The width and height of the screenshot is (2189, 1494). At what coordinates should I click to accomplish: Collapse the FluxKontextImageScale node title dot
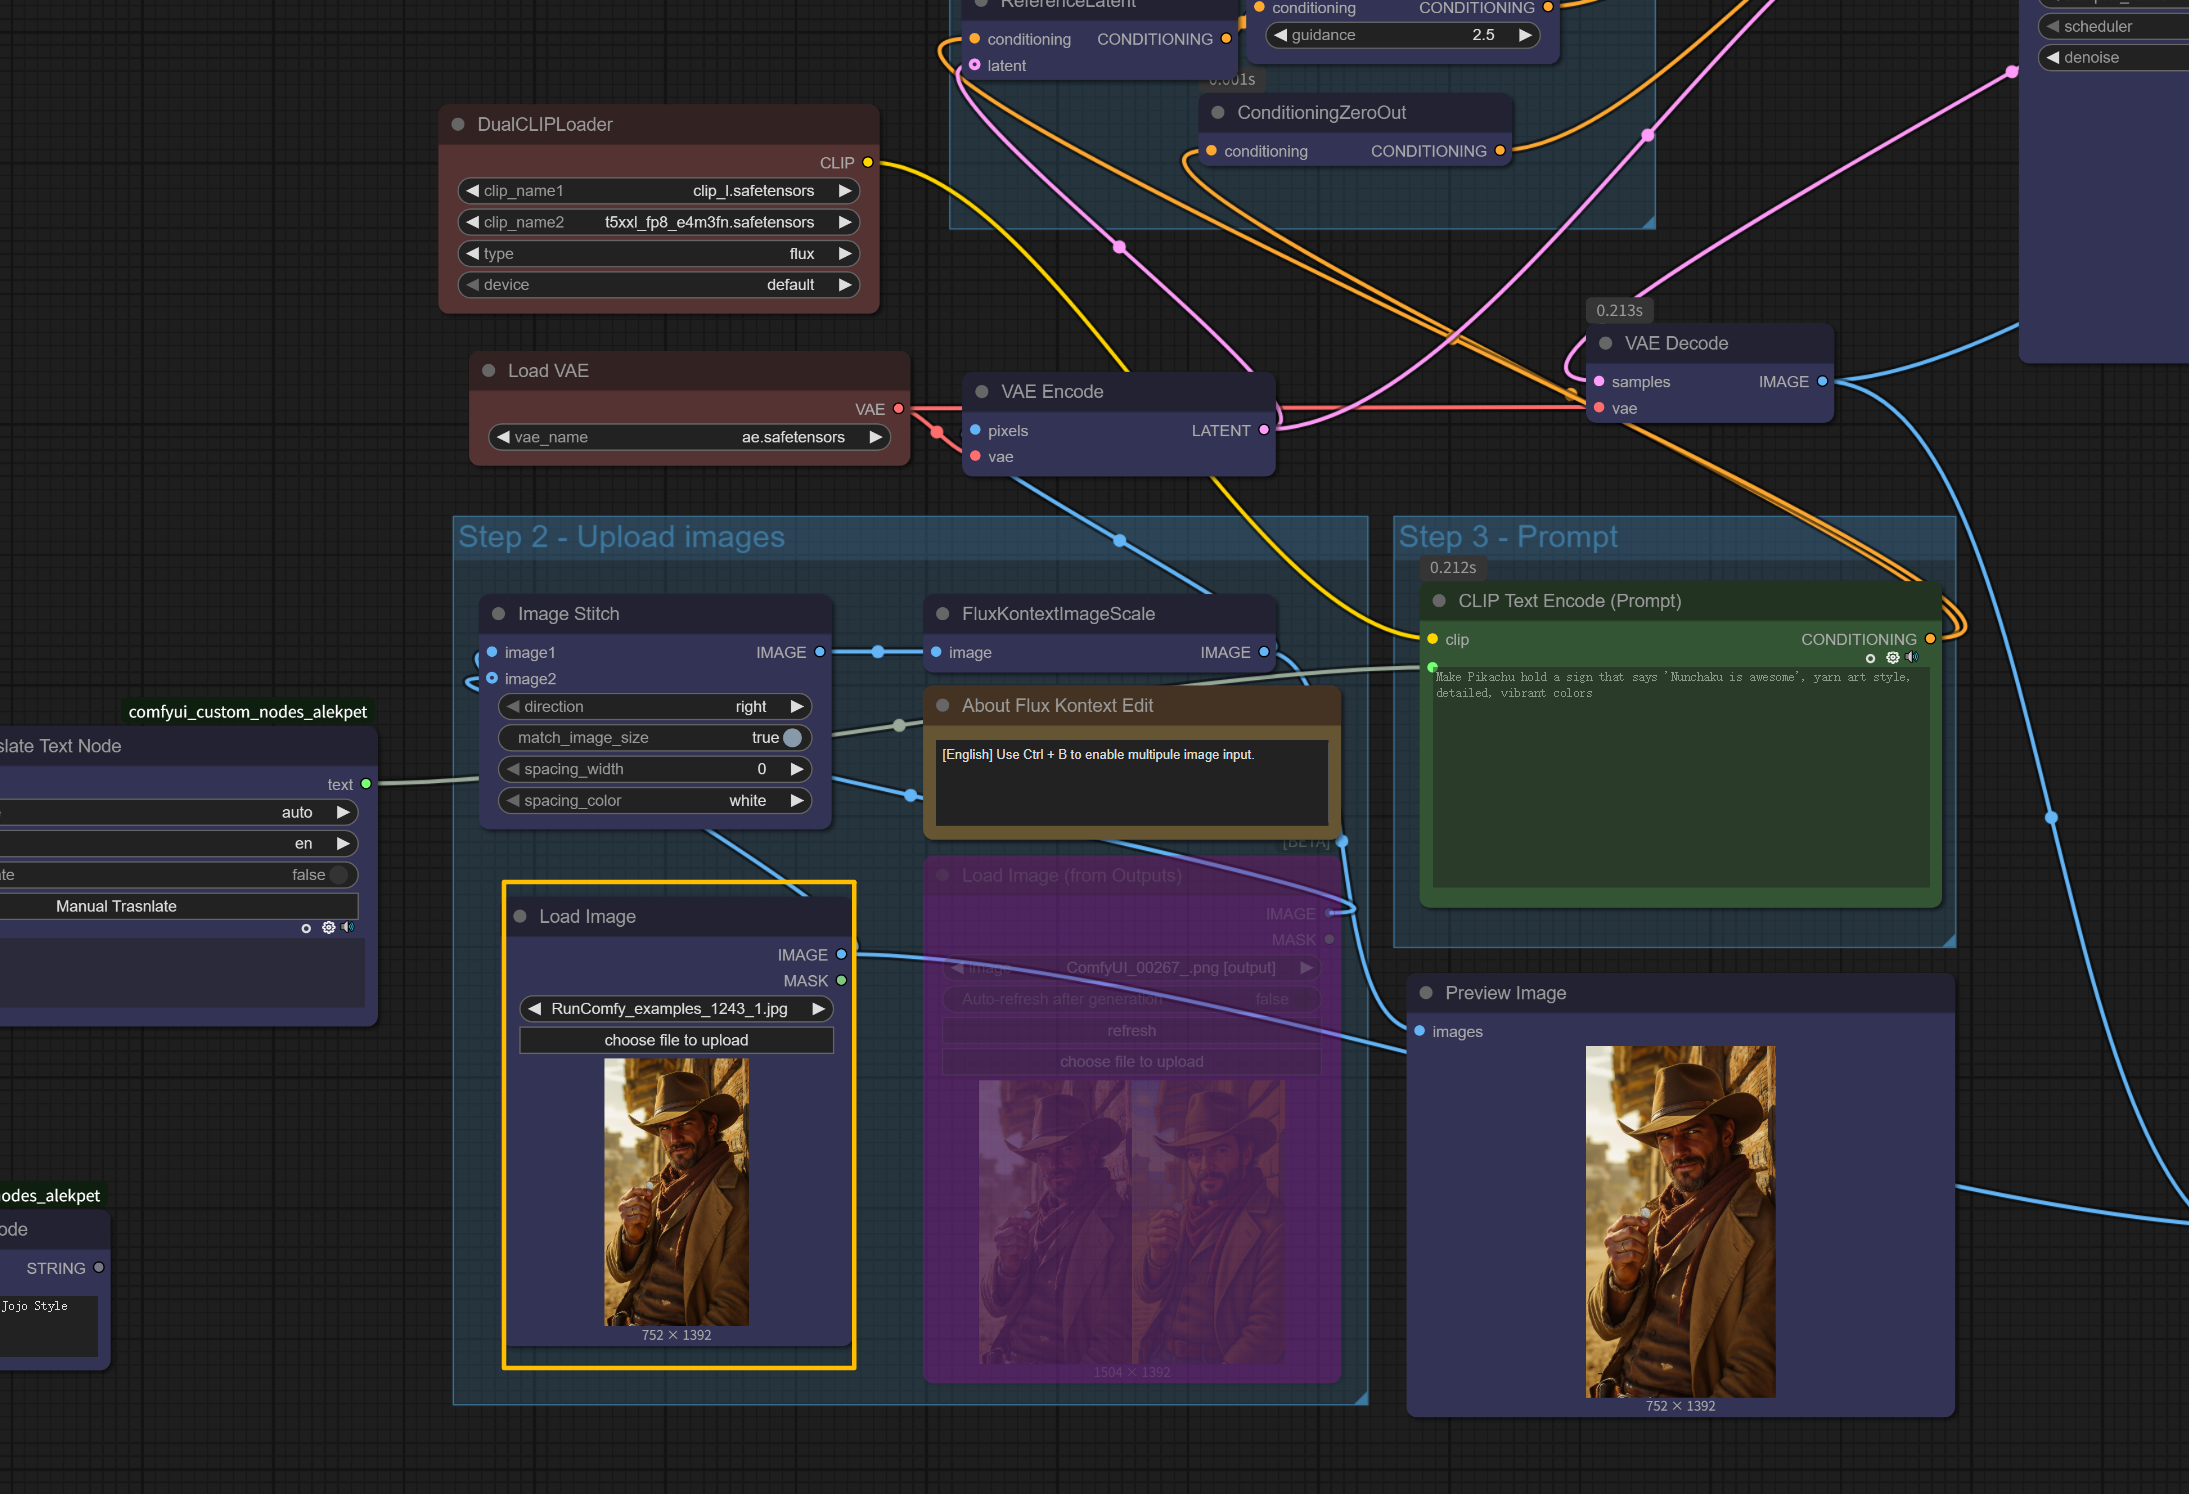[x=943, y=614]
